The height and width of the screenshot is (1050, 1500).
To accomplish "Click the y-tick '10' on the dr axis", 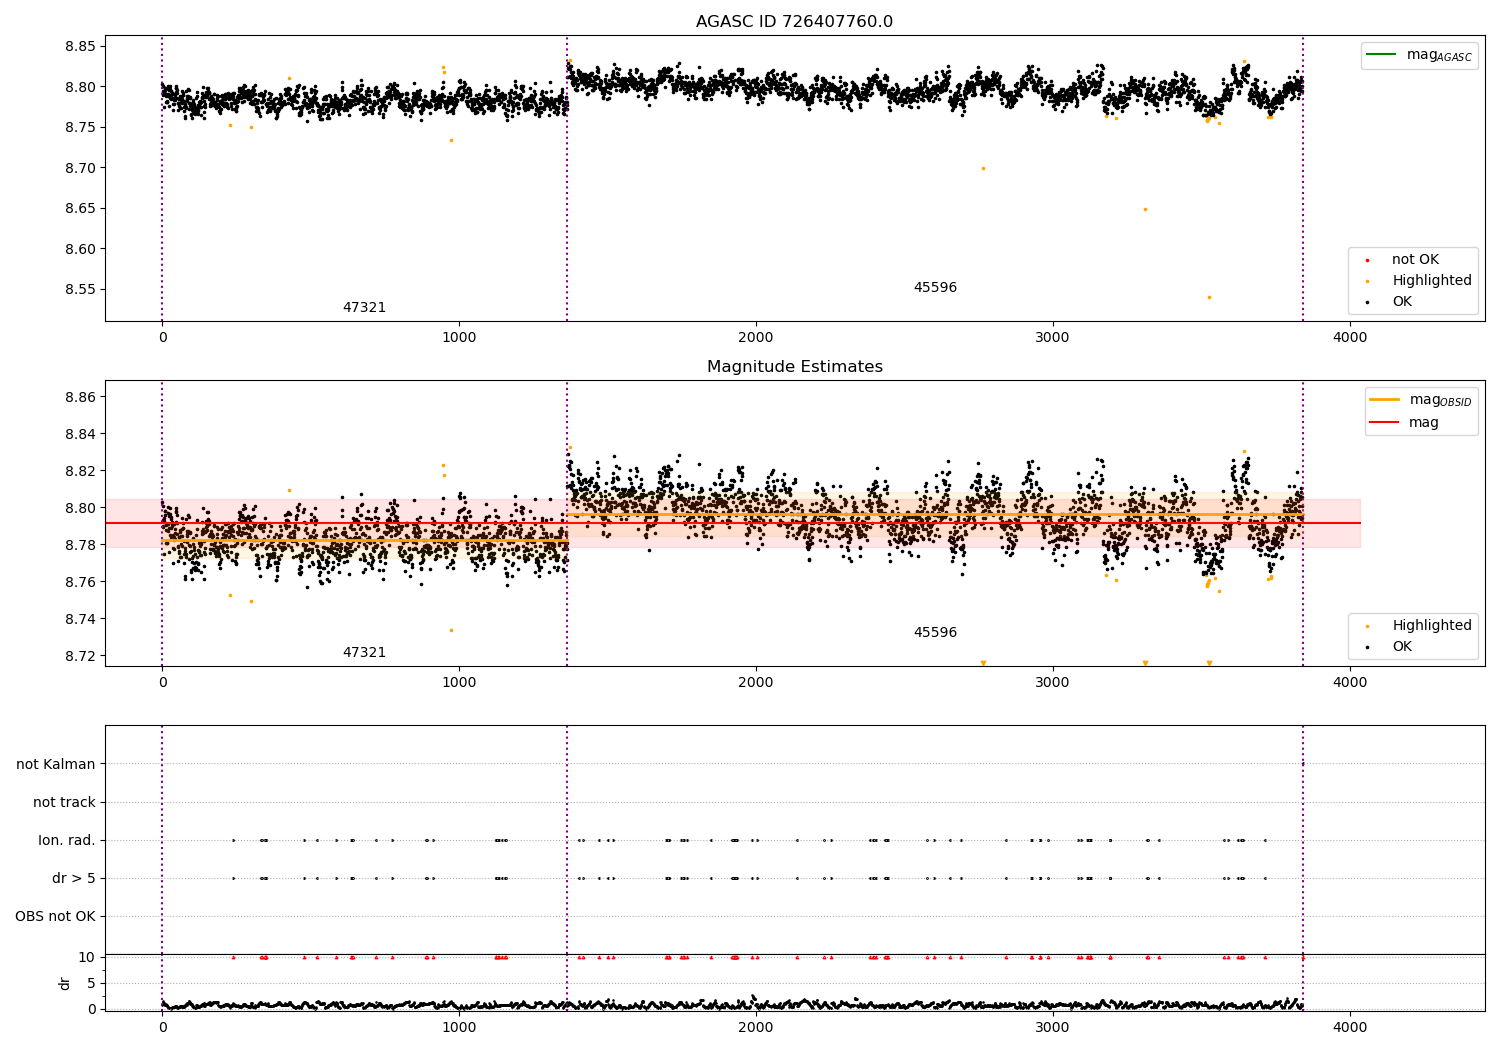I will click(x=87, y=957).
